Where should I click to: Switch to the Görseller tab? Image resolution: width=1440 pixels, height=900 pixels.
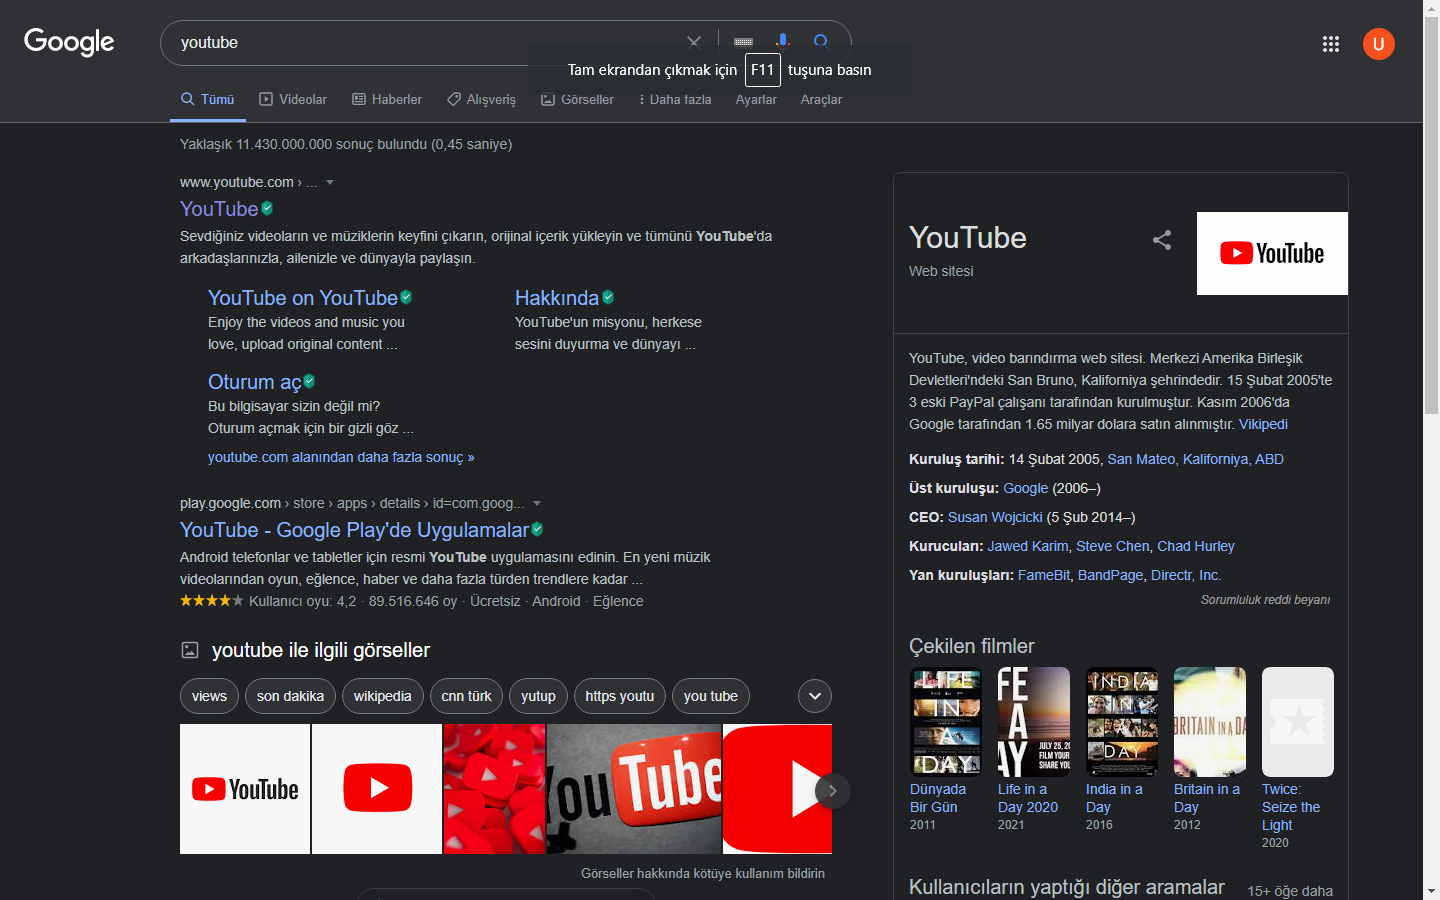[577, 99]
